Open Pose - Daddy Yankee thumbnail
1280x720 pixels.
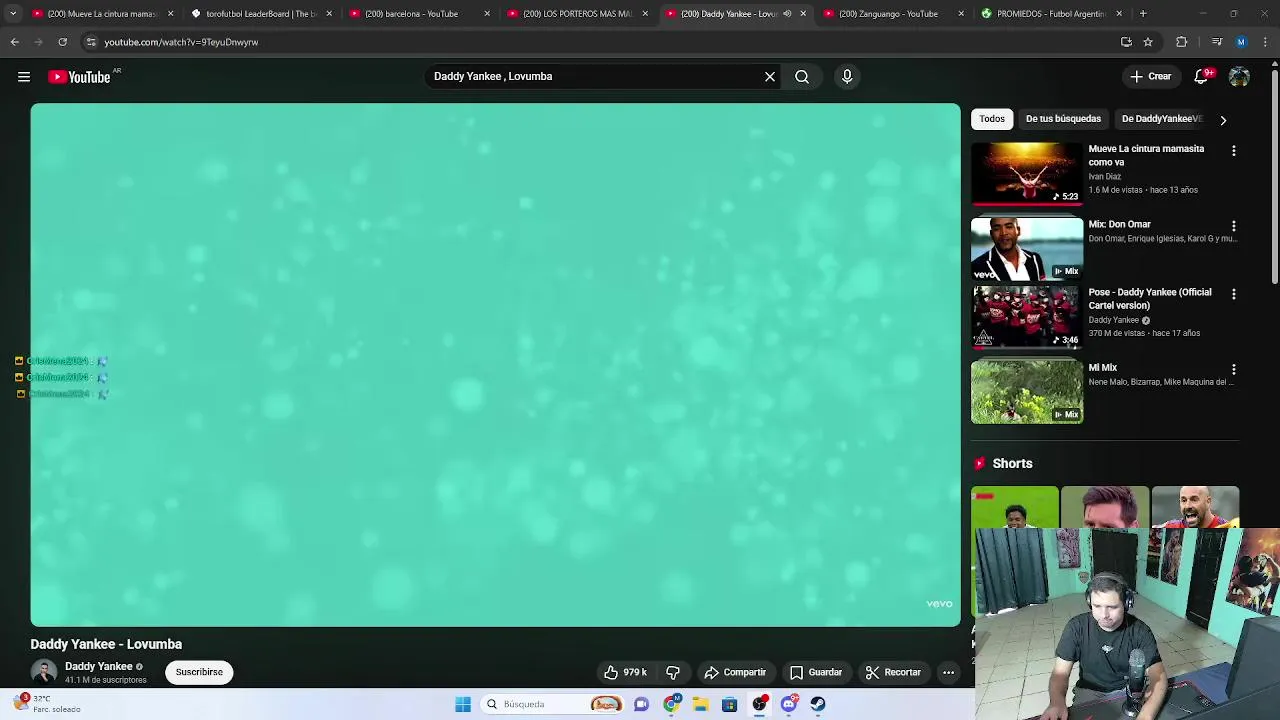click(1026, 317)
